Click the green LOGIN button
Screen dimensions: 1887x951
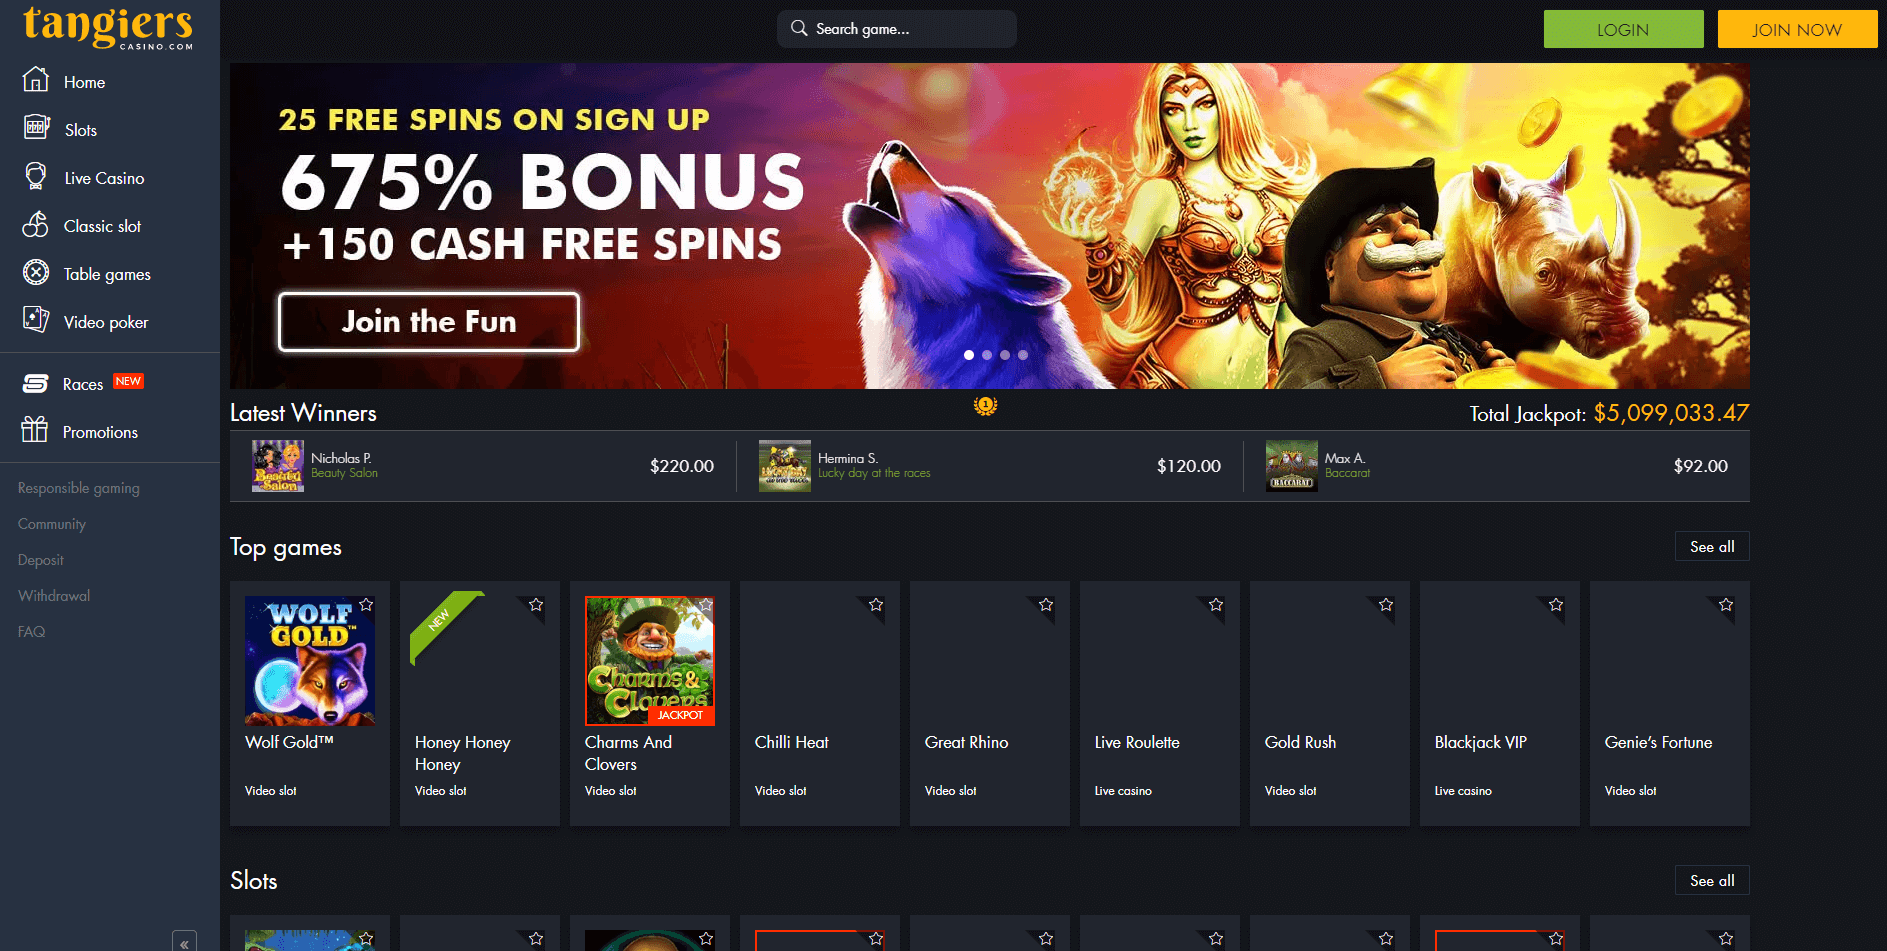pos(1623,29)
